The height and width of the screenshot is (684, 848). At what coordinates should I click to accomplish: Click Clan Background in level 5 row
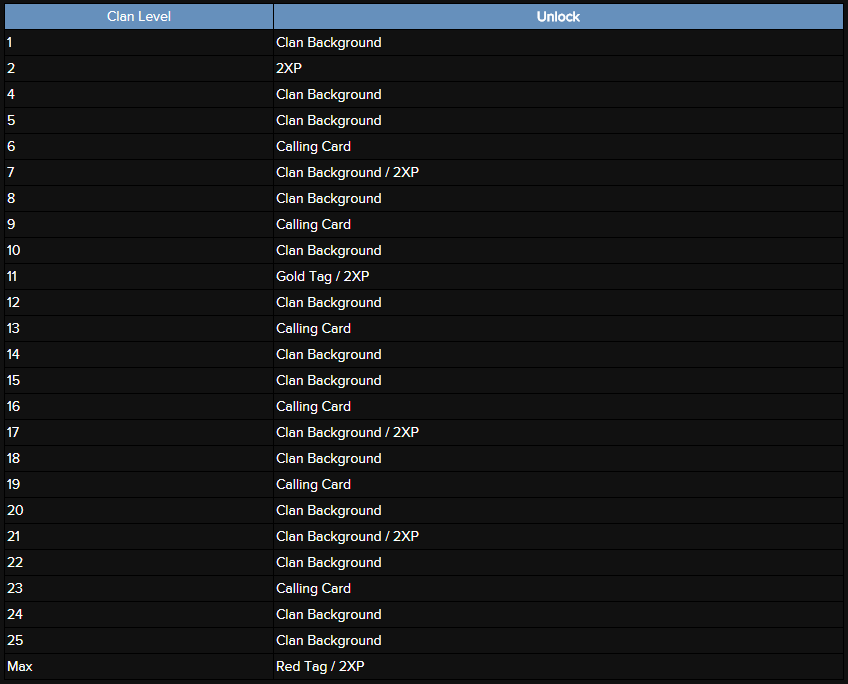click(558, 120)
